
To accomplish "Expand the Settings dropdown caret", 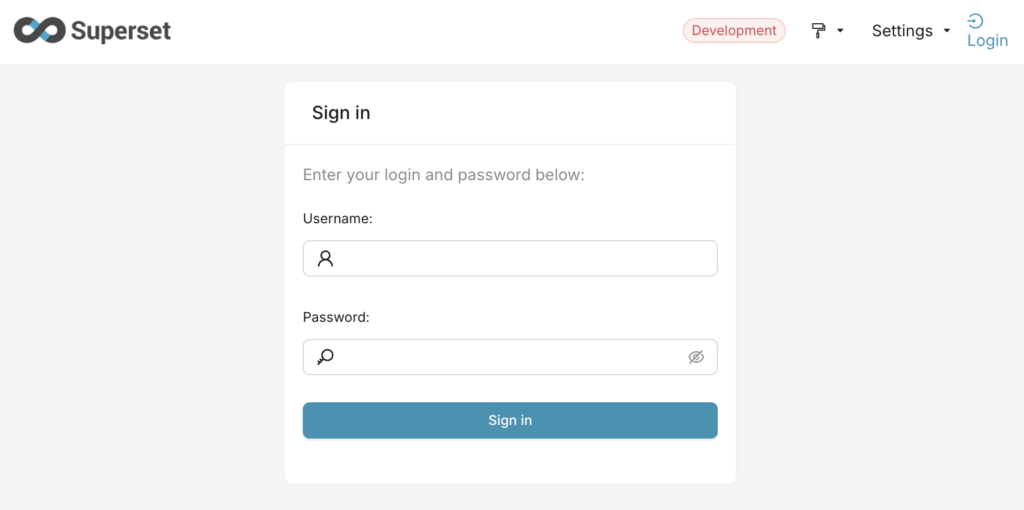I will point(947,31).
